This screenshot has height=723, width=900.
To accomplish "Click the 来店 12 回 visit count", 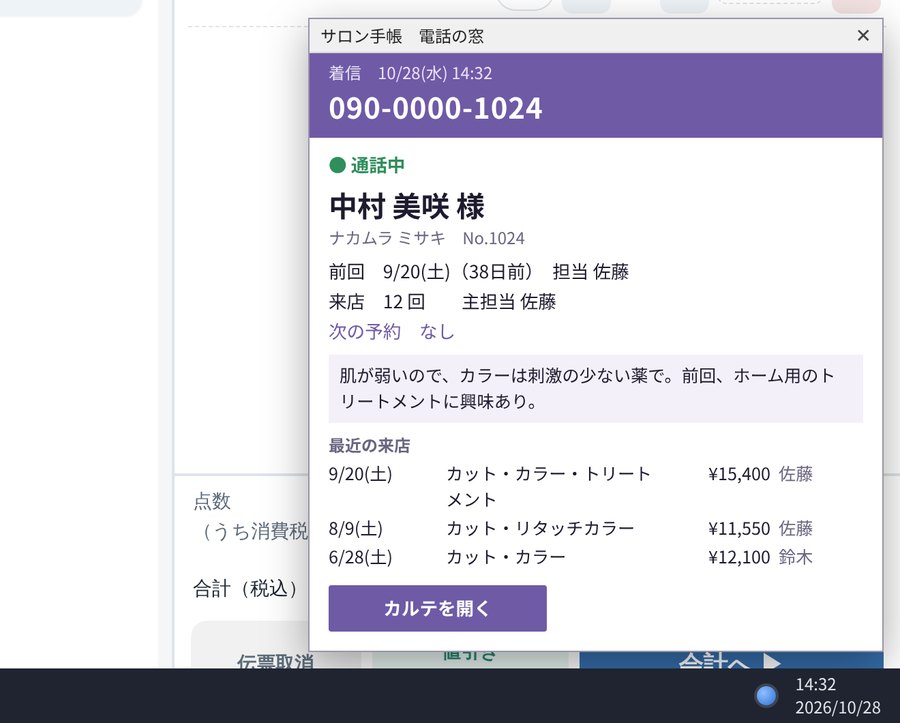I will [377, 302].
